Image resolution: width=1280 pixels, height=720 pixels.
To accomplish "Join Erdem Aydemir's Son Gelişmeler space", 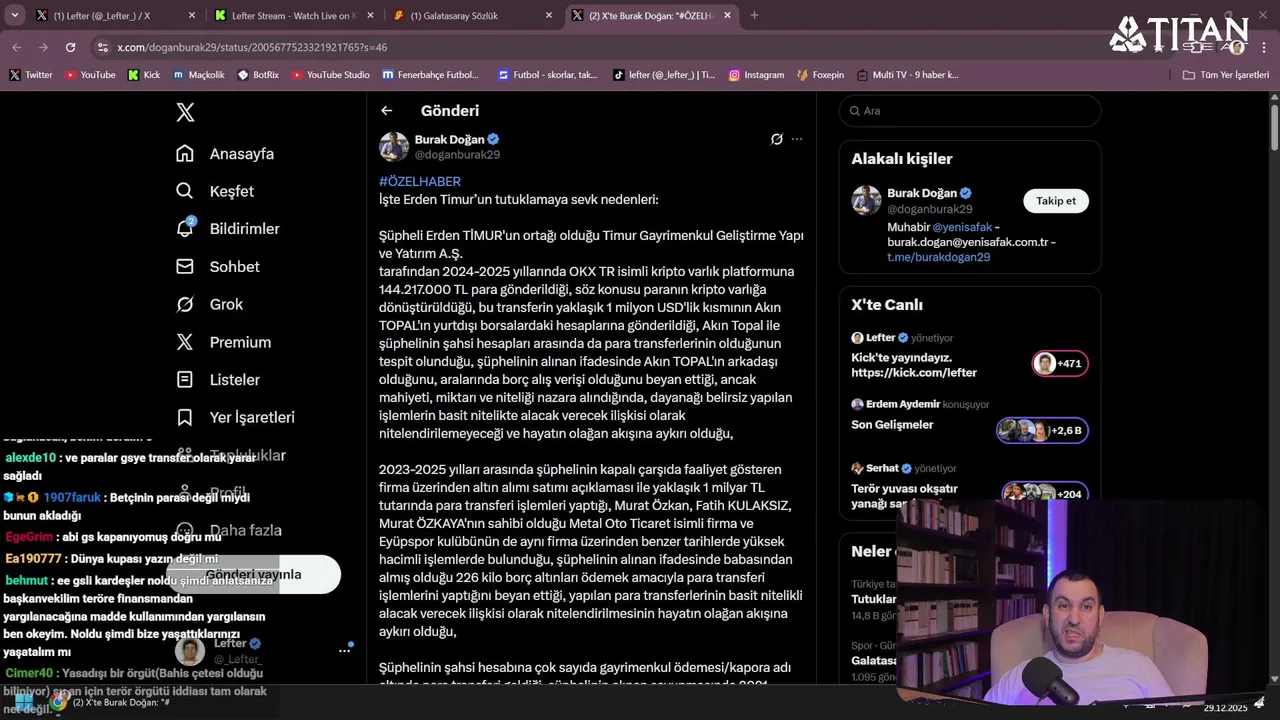I will (1042, 430).
